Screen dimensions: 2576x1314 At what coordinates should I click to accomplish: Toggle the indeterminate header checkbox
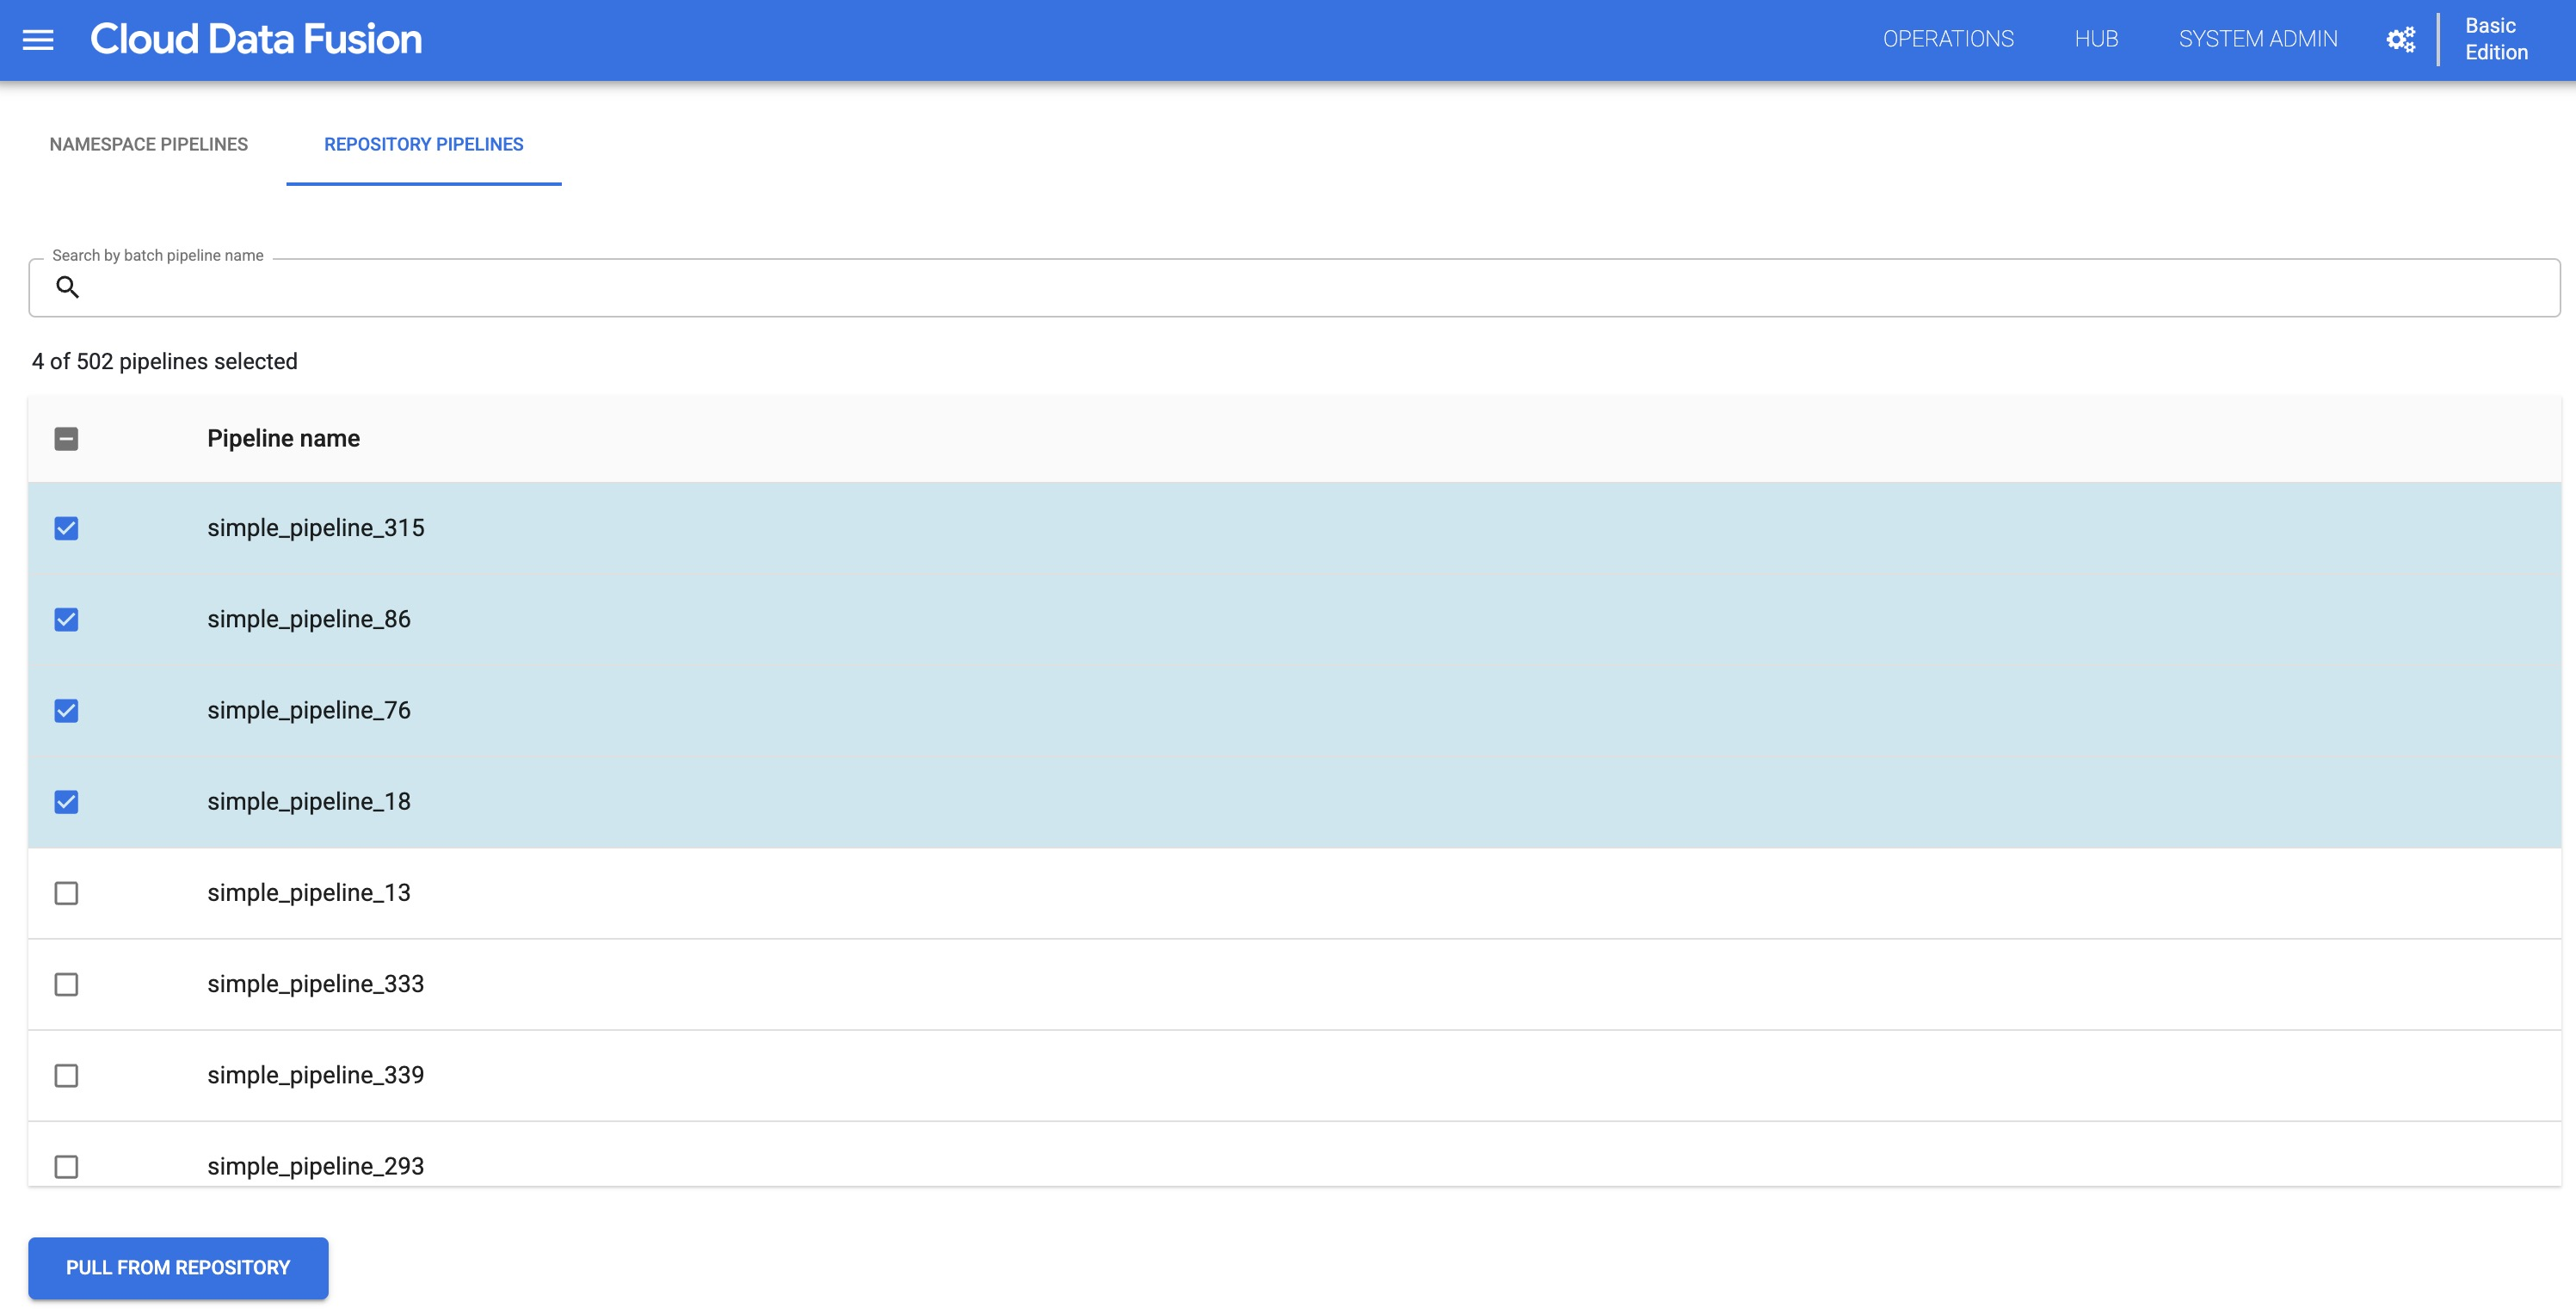pyautogui.click(x=67, y=437)
